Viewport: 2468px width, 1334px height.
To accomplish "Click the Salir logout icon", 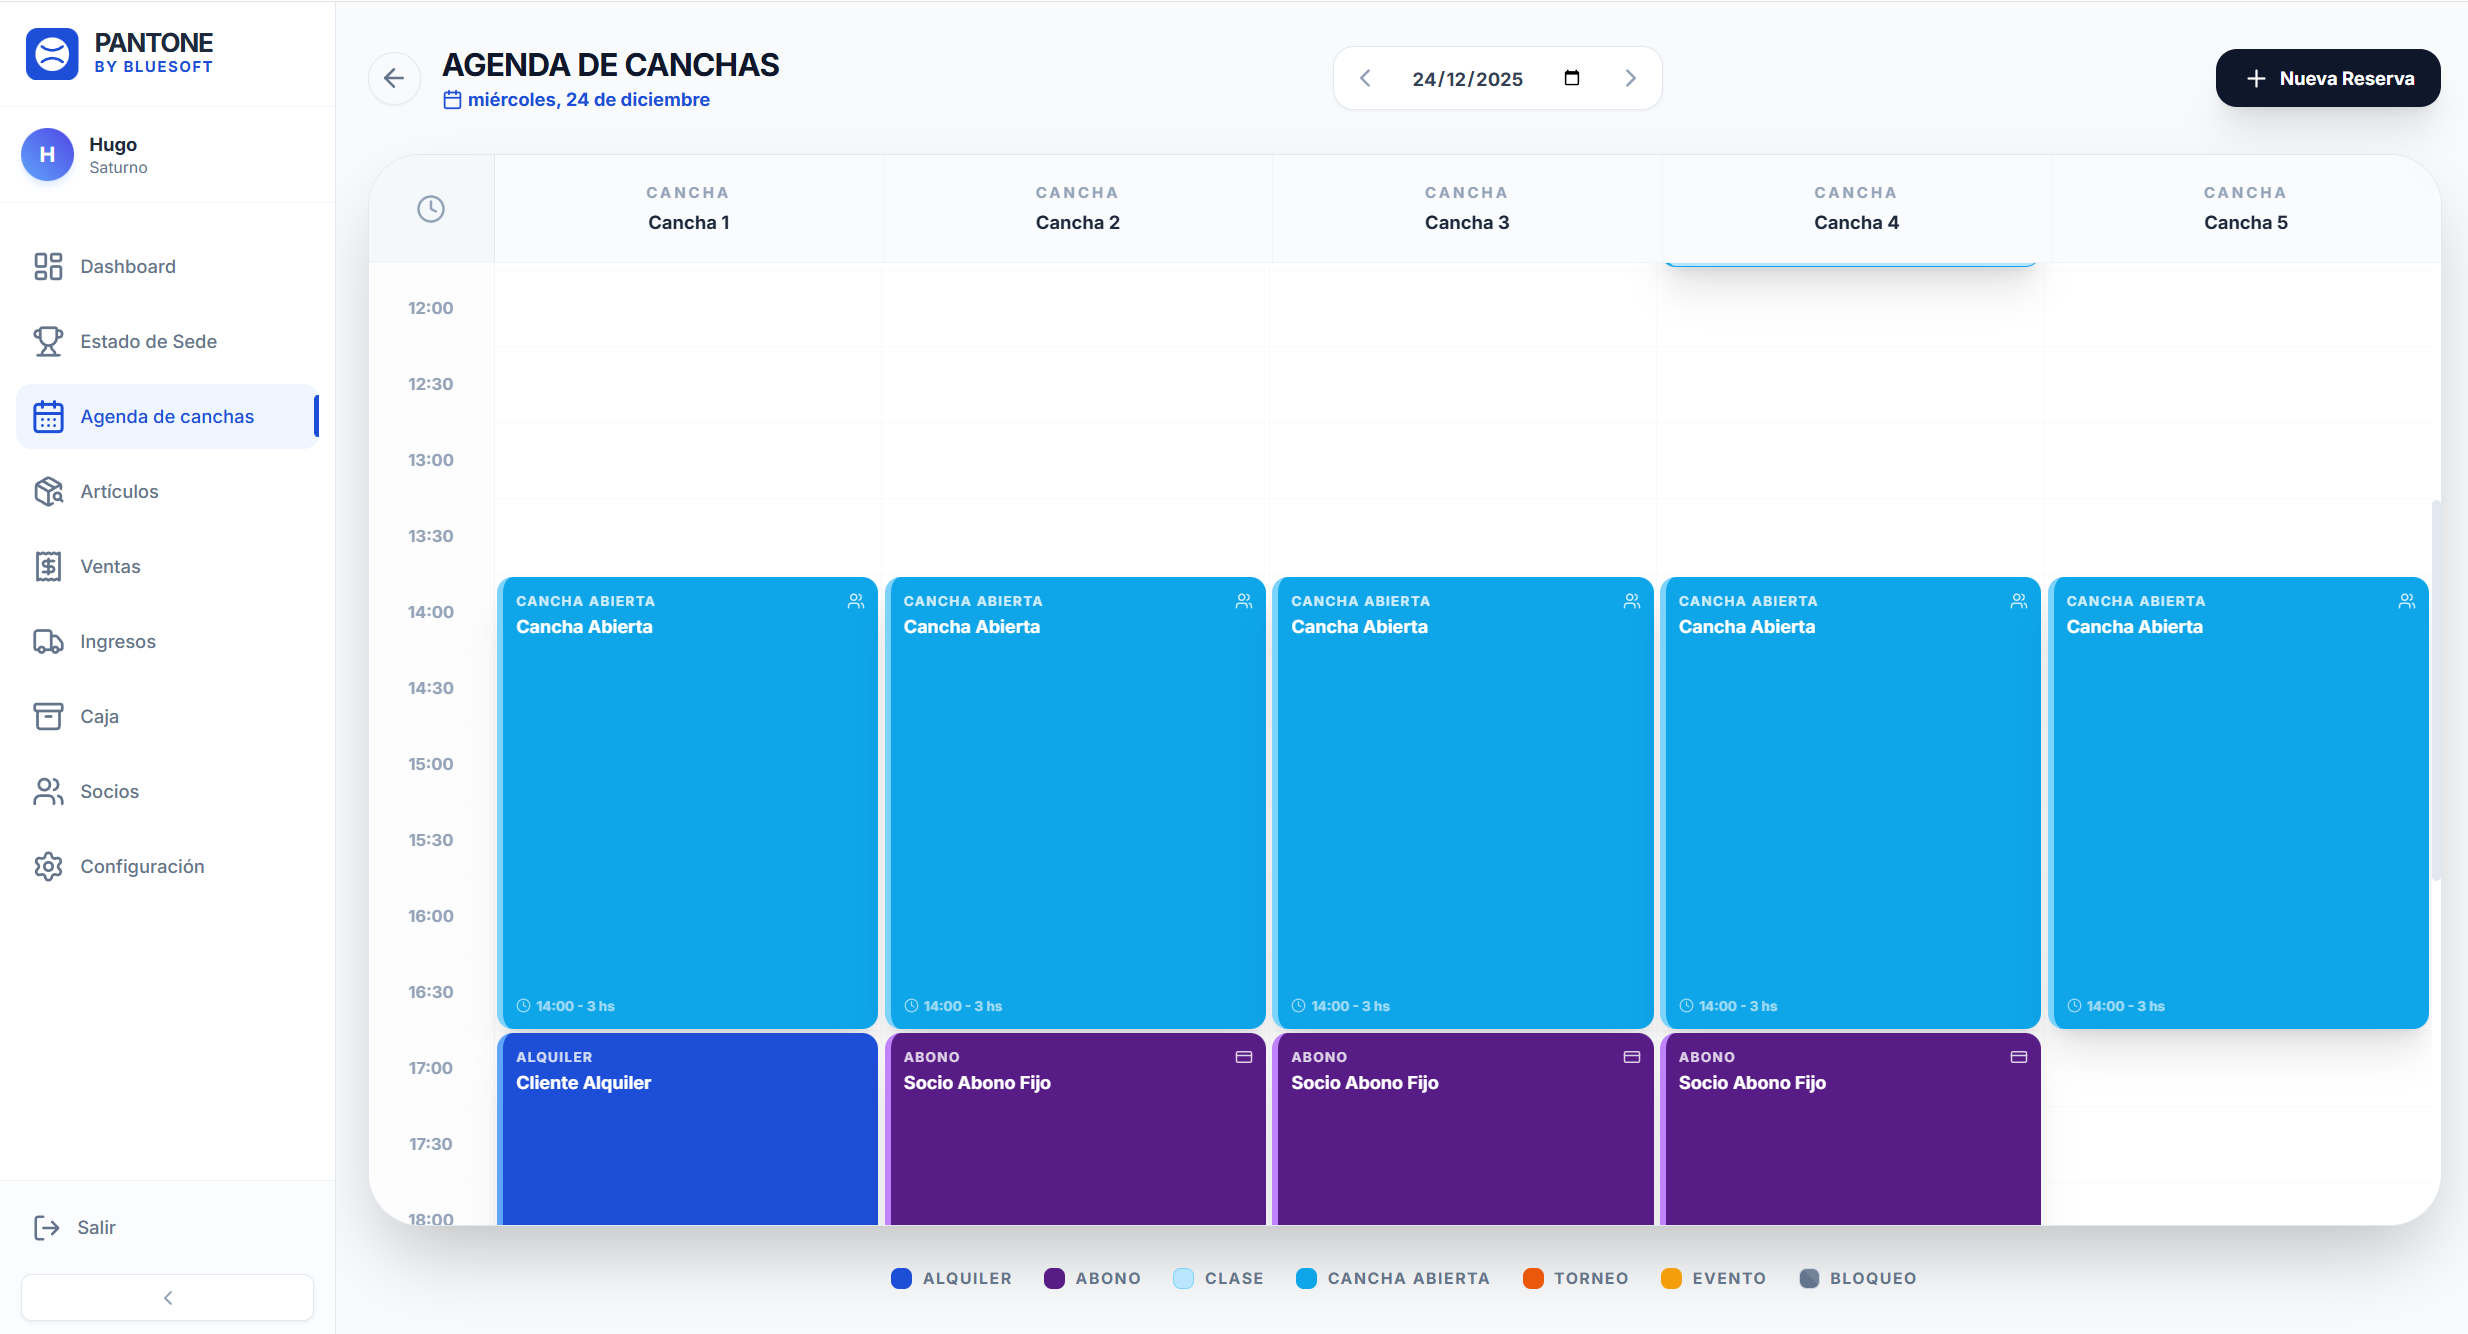I will (47, 1227).
